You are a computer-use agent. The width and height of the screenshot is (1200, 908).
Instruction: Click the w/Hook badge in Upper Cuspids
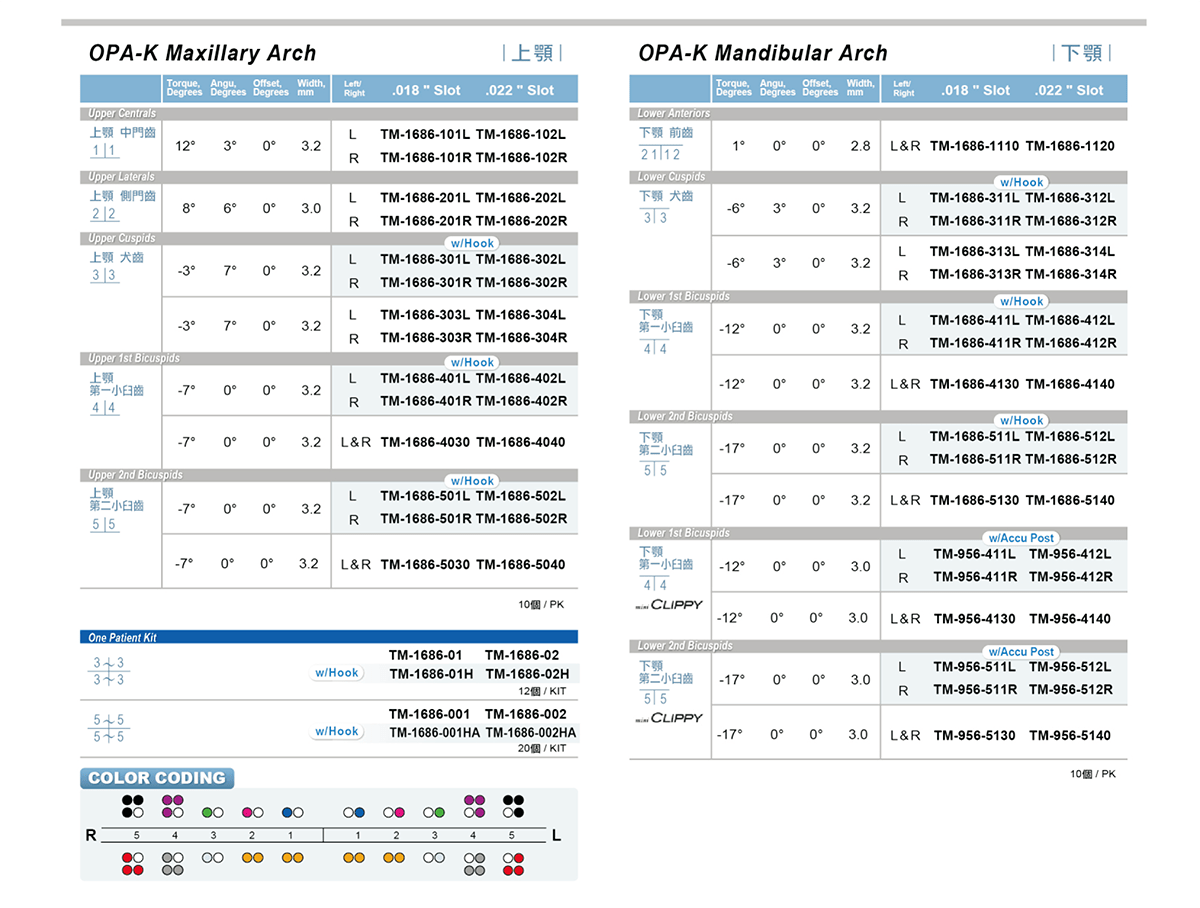pyautogui.click(x=472, y=243)
